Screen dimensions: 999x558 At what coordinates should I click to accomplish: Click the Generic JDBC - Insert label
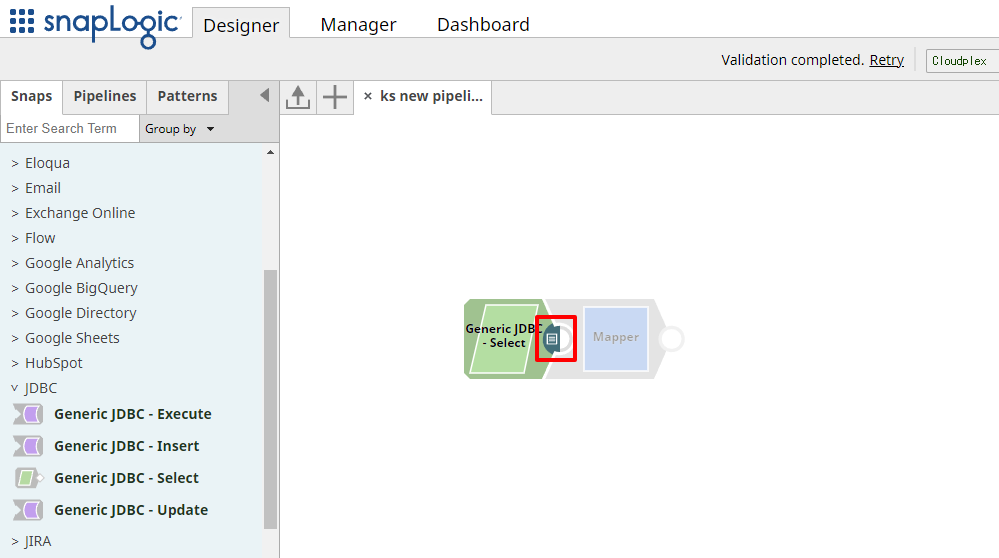(x=126, y=446)
